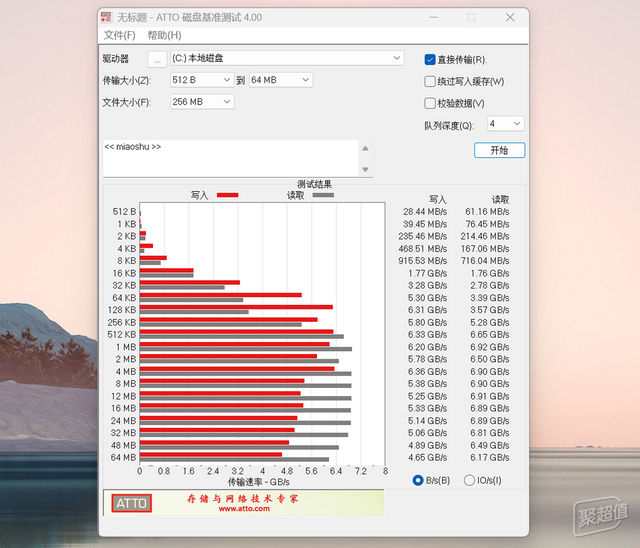This screenshot has width=640, height=548.
Task: Click the 3.57 GB/s read value
Action: 490,310
